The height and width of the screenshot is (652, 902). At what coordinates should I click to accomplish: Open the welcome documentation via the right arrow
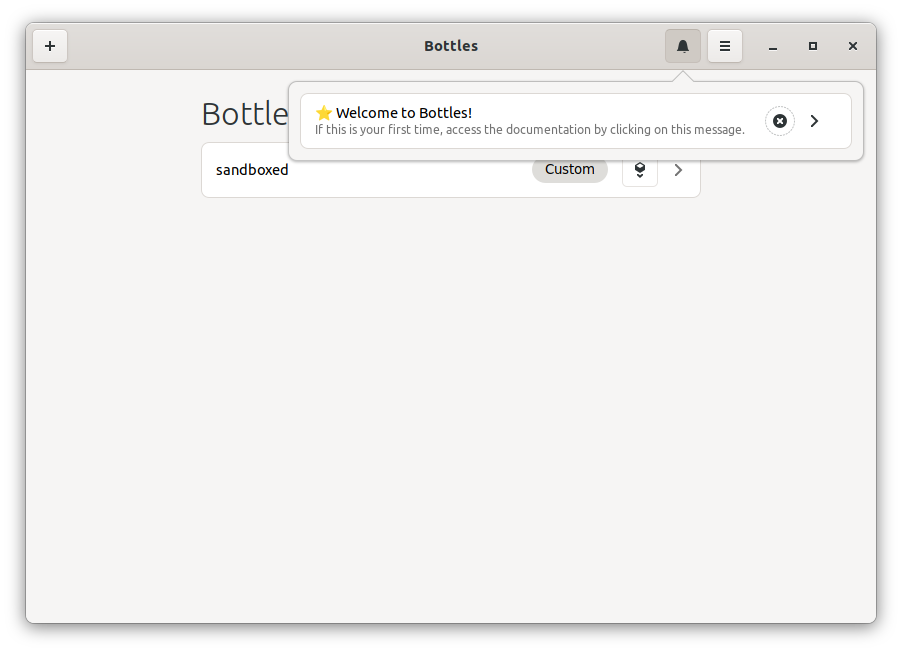[814, 120]
